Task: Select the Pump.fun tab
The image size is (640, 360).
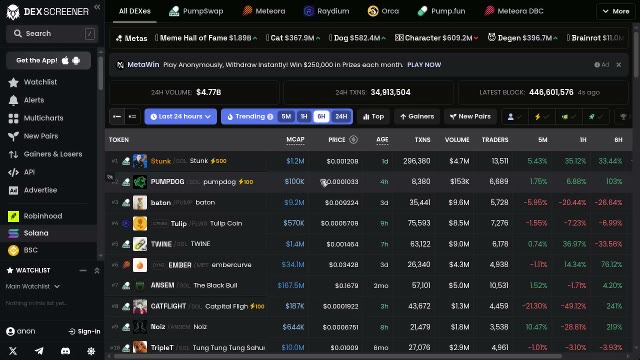Action: (x=441, y=11)
